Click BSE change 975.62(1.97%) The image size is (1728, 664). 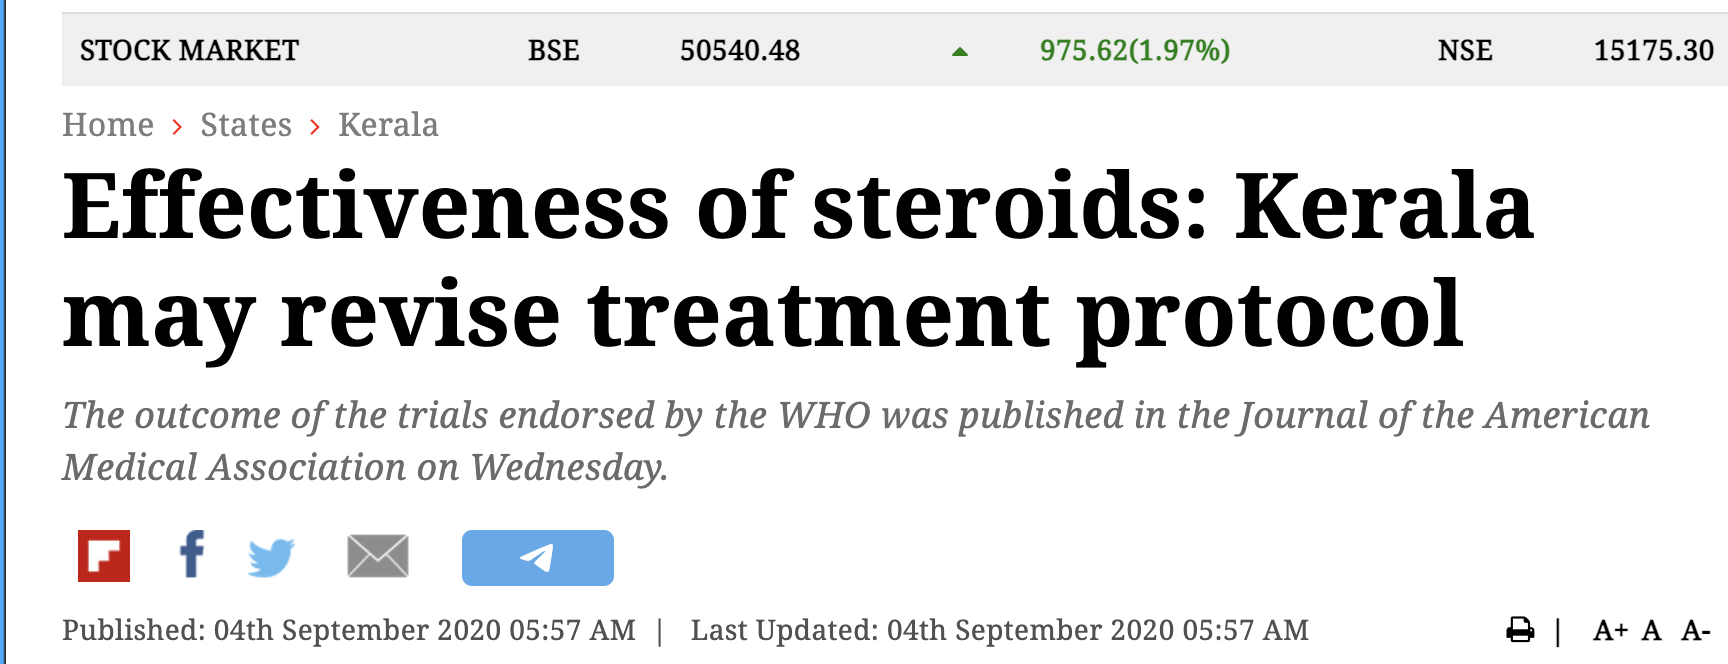(1135, 50)
